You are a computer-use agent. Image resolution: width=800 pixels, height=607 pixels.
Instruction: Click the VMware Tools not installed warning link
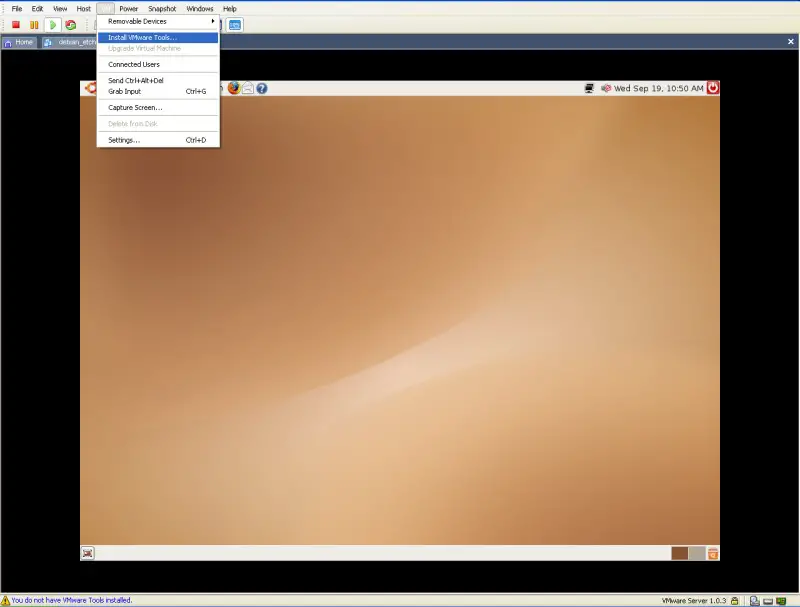(65, 599)
